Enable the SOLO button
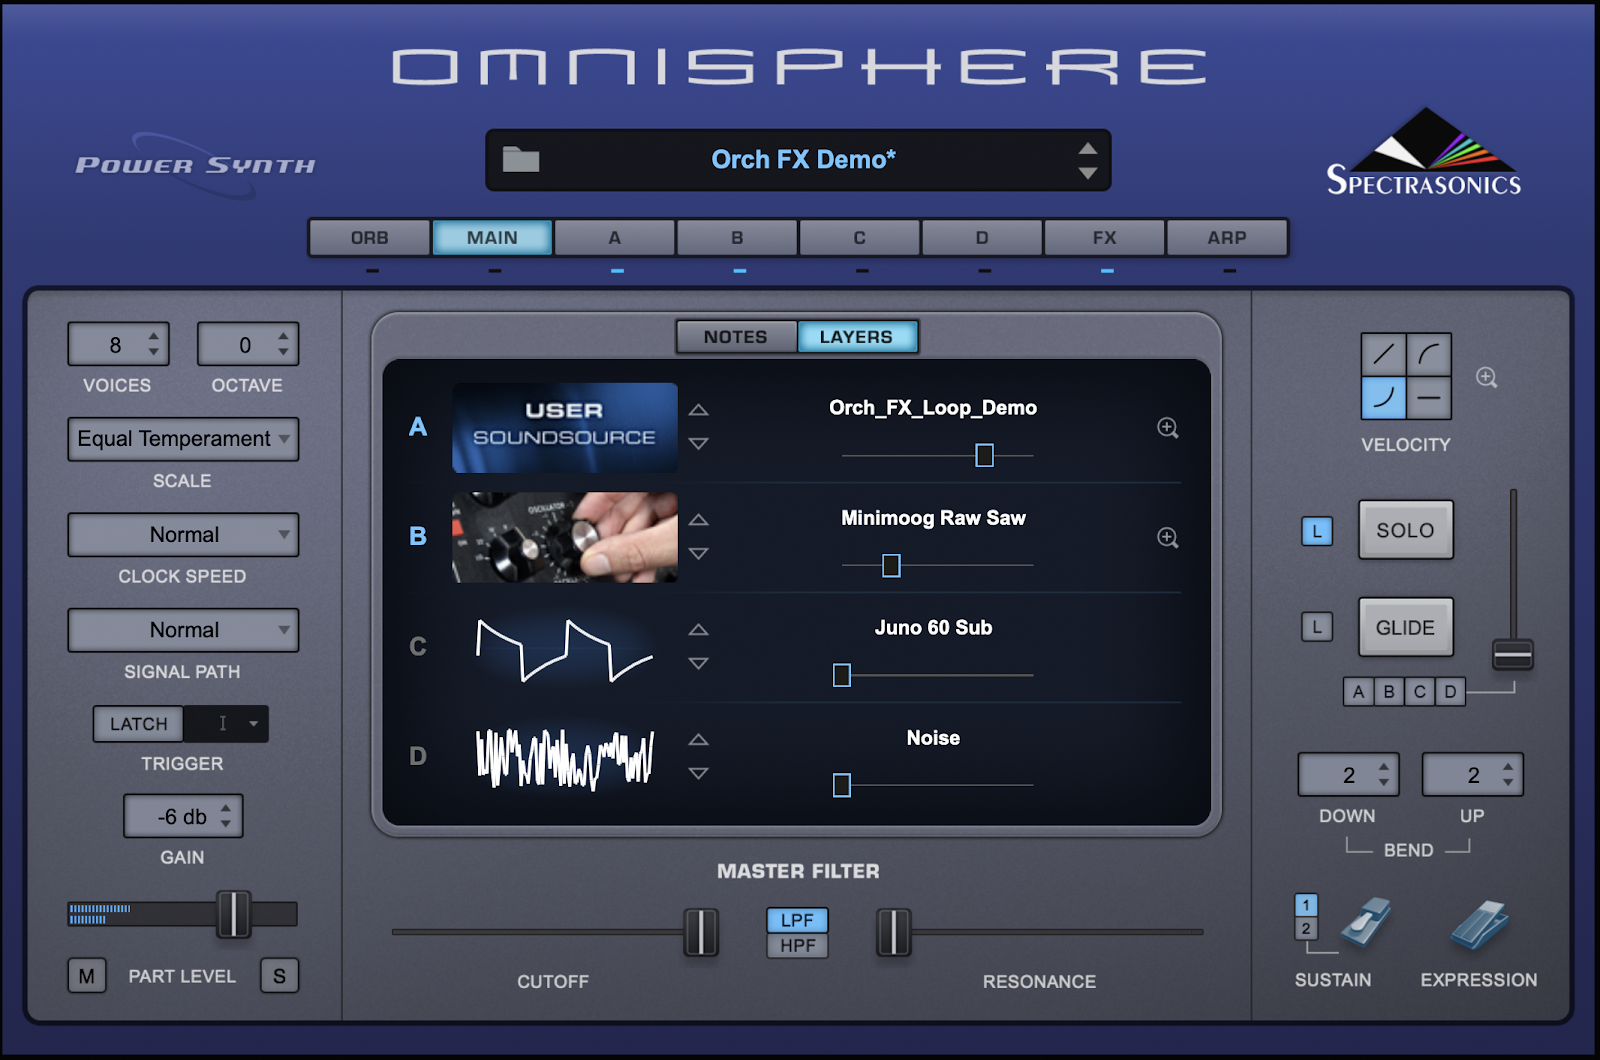The width and height of the screenshot is (1600, 1060). (x=1405, y=530)
